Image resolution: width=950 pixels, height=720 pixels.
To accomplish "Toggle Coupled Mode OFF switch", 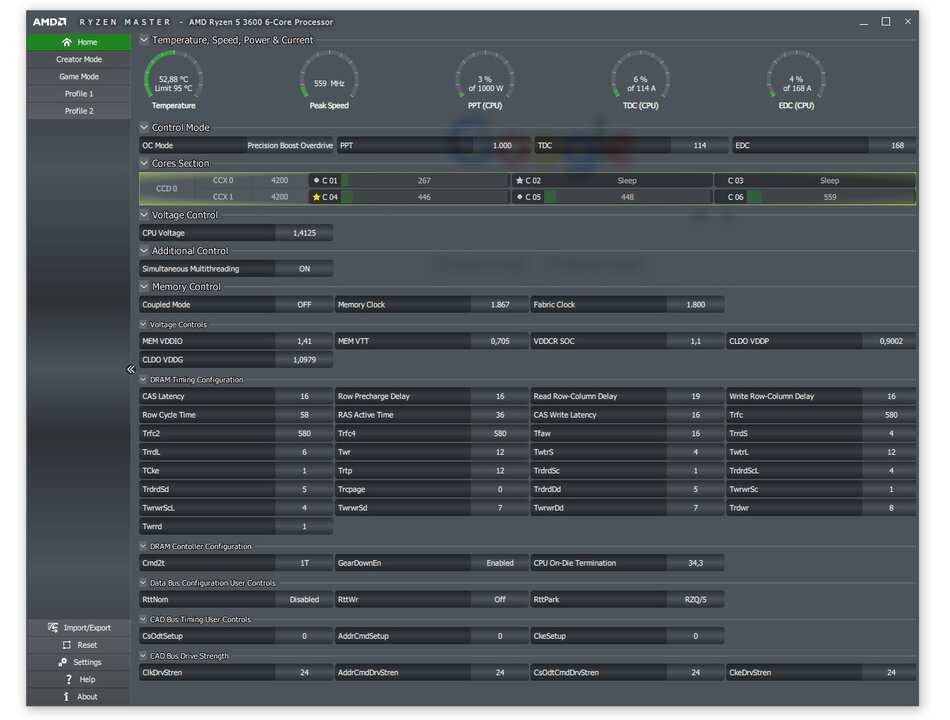I will coord(304,304).
